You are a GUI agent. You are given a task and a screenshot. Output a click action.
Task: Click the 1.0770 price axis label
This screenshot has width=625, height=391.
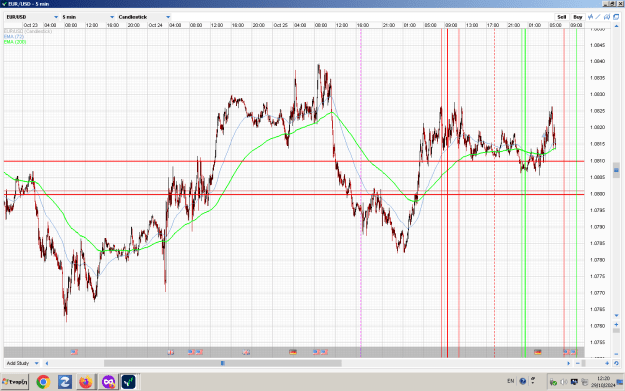(x=597, y=293)
